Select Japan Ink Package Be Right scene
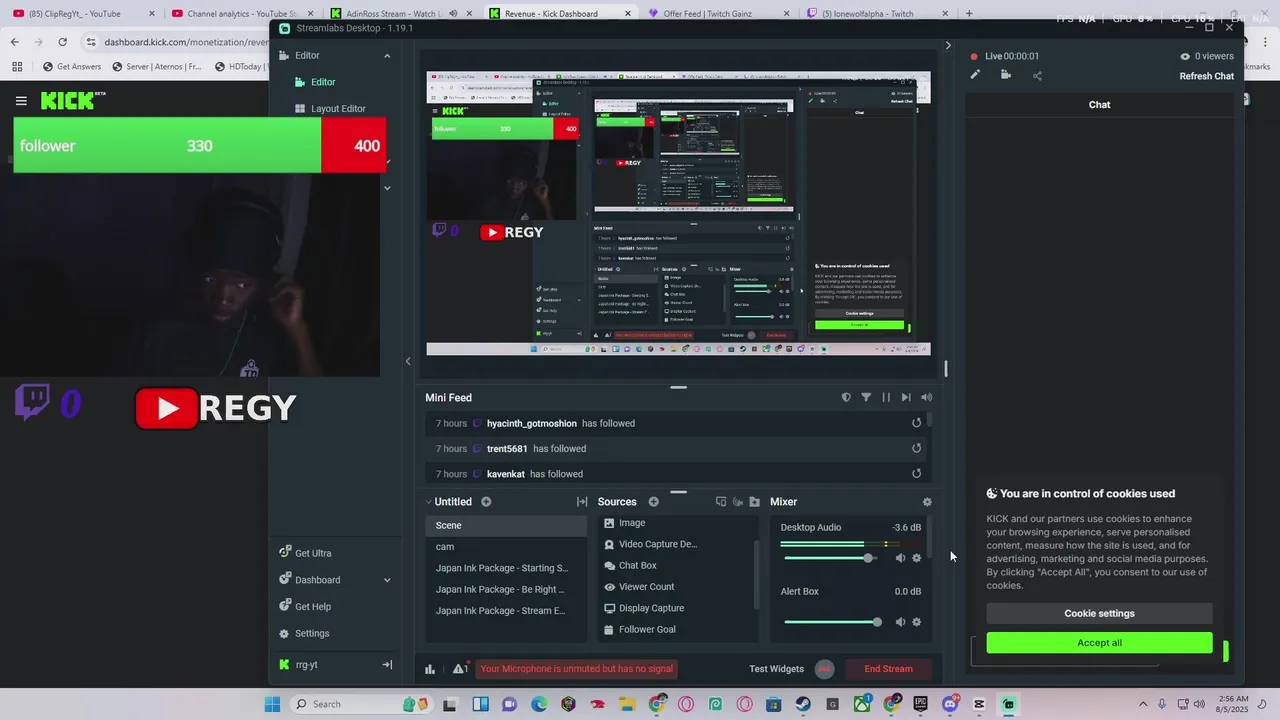The image size is (1280, 720). pyautogui.click(x=506, y=589)
